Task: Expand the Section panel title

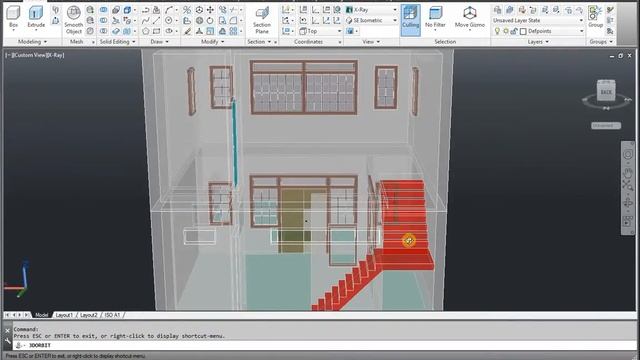Action: coord(259,42)
